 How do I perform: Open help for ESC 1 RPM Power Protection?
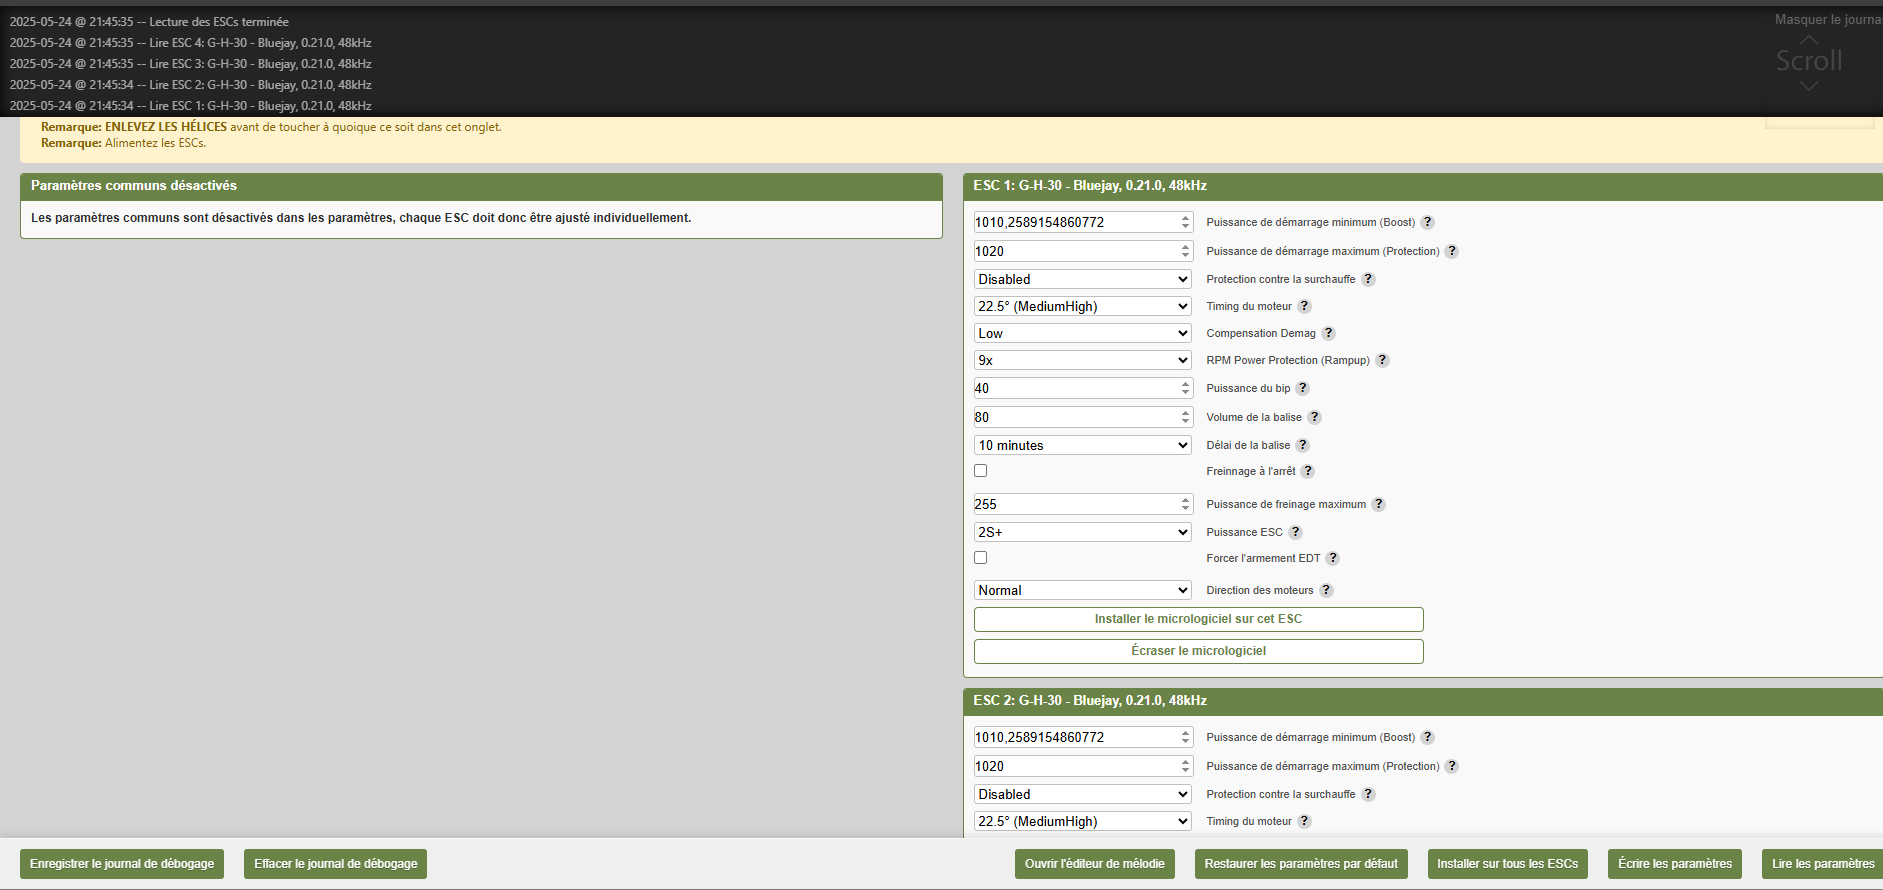tap(1382, 361)
